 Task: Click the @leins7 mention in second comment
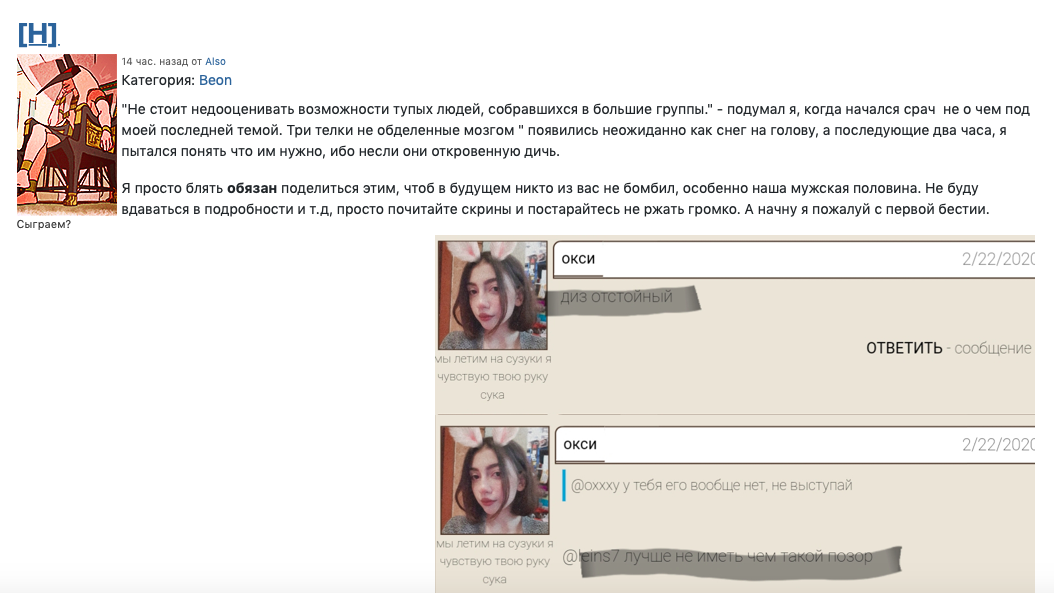click(x=590, y=556)
